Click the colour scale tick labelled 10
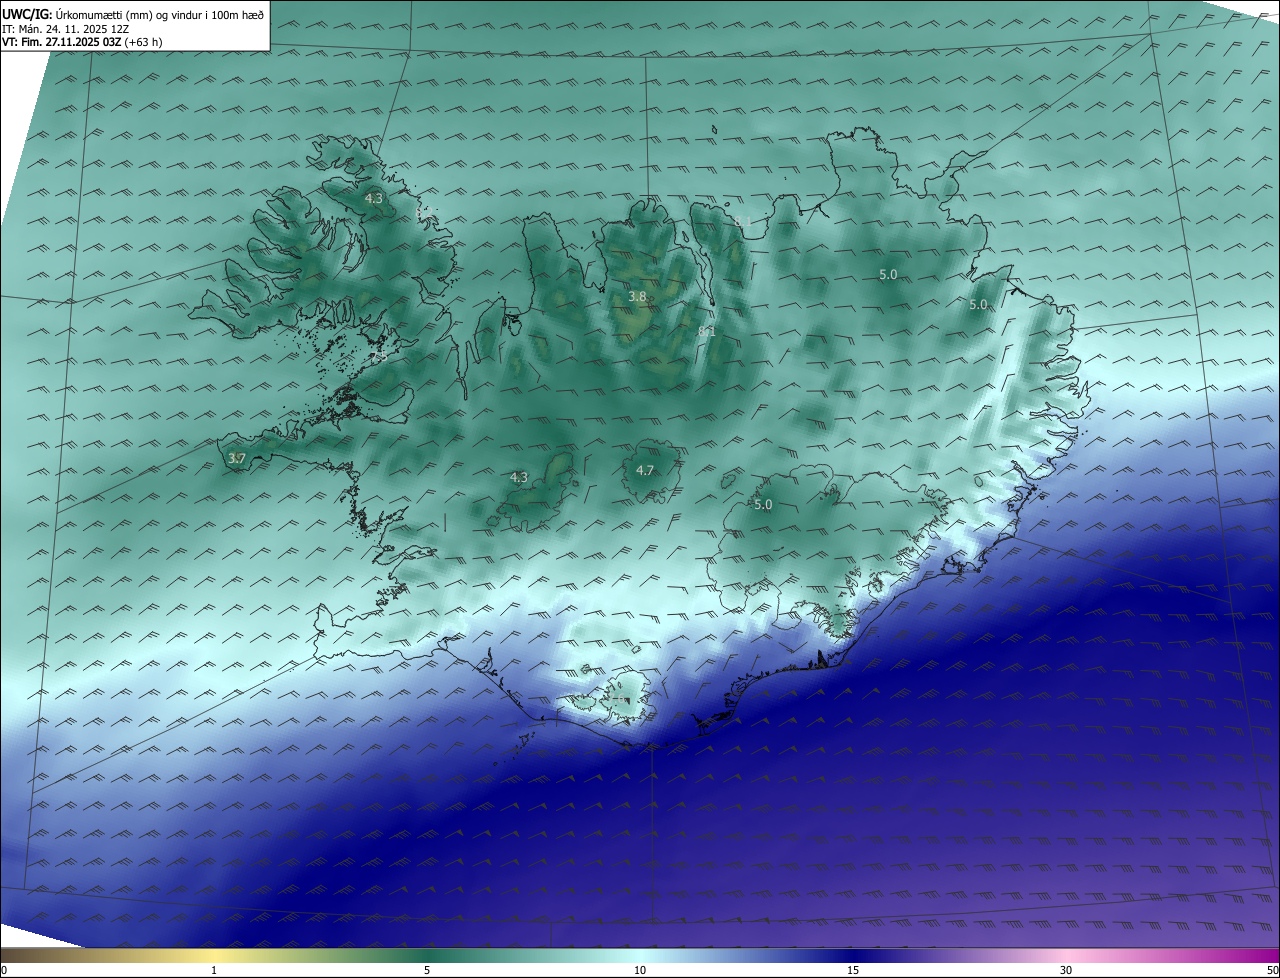Screen dimensions: 1280x978 pos(640,970)
